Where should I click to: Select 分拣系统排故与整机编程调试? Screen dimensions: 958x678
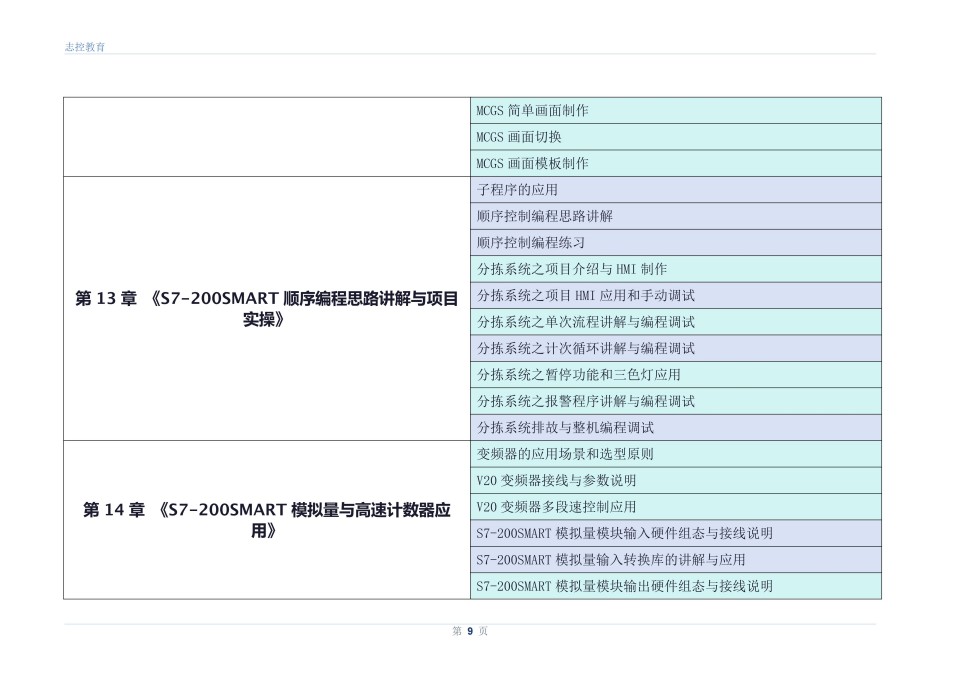pyautogui.click(x=676, y=428)
